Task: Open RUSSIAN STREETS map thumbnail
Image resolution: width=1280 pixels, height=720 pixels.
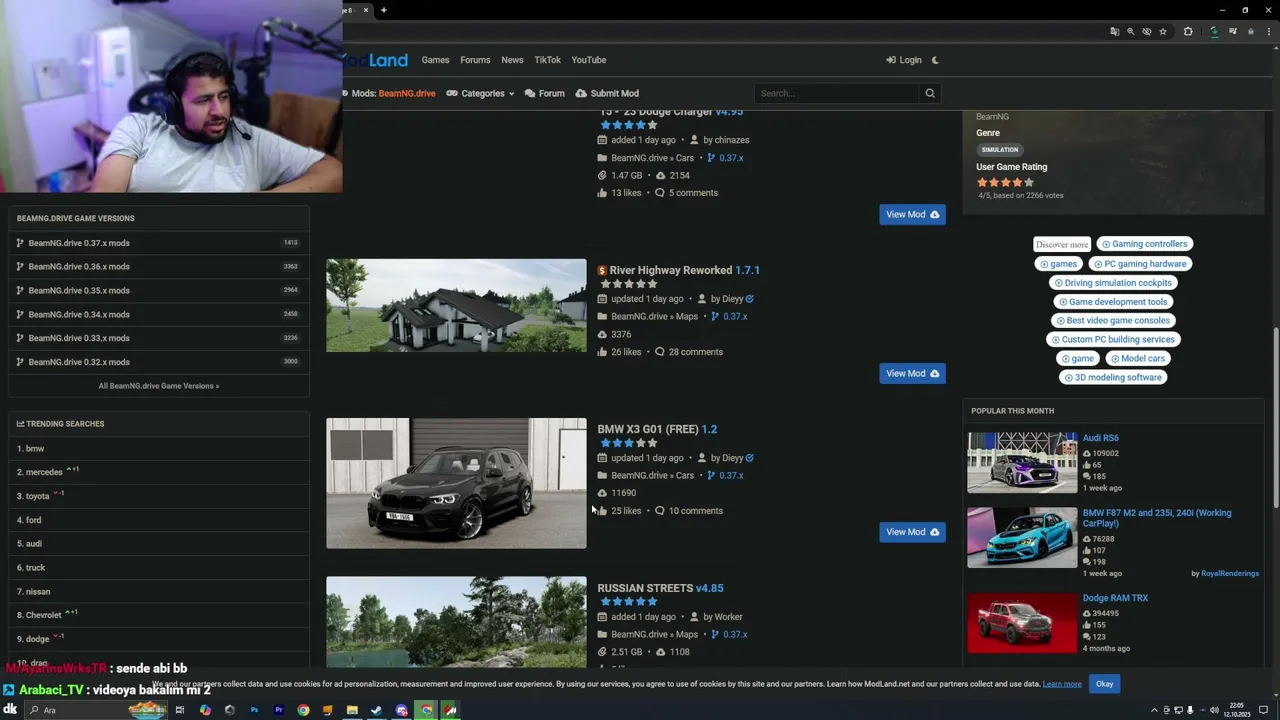Action: coord(456,621)
